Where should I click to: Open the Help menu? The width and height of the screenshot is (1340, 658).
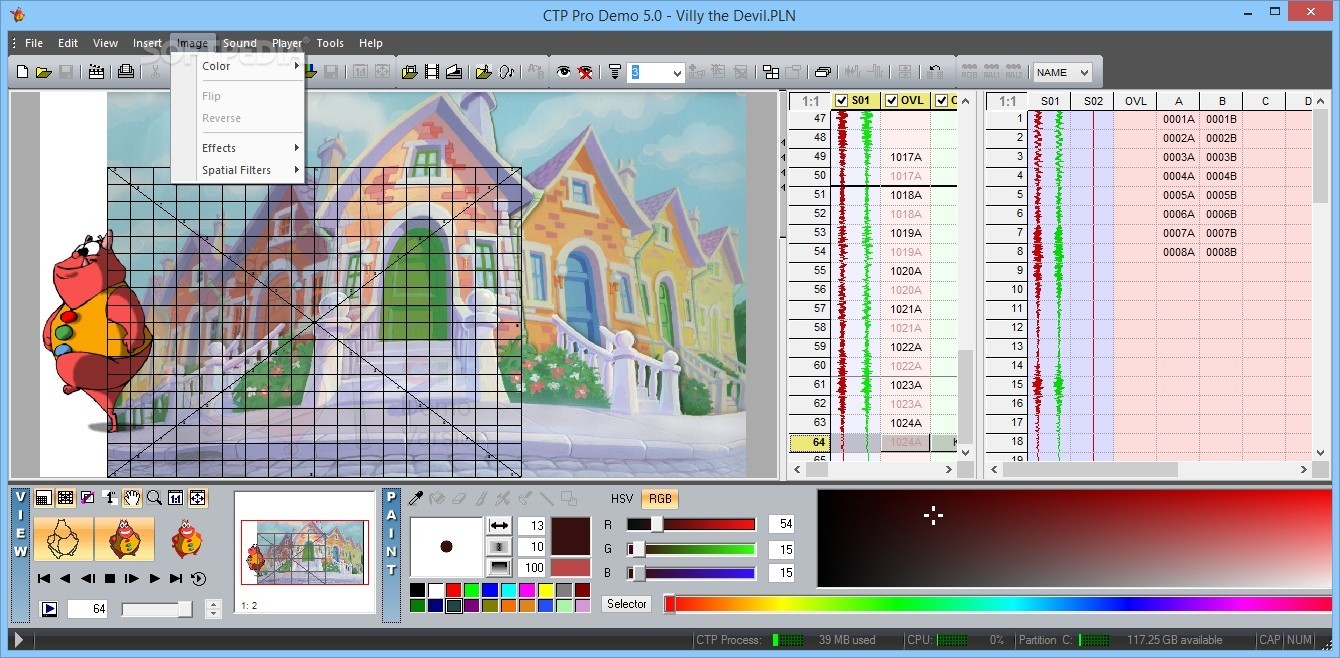coord(371,43)
